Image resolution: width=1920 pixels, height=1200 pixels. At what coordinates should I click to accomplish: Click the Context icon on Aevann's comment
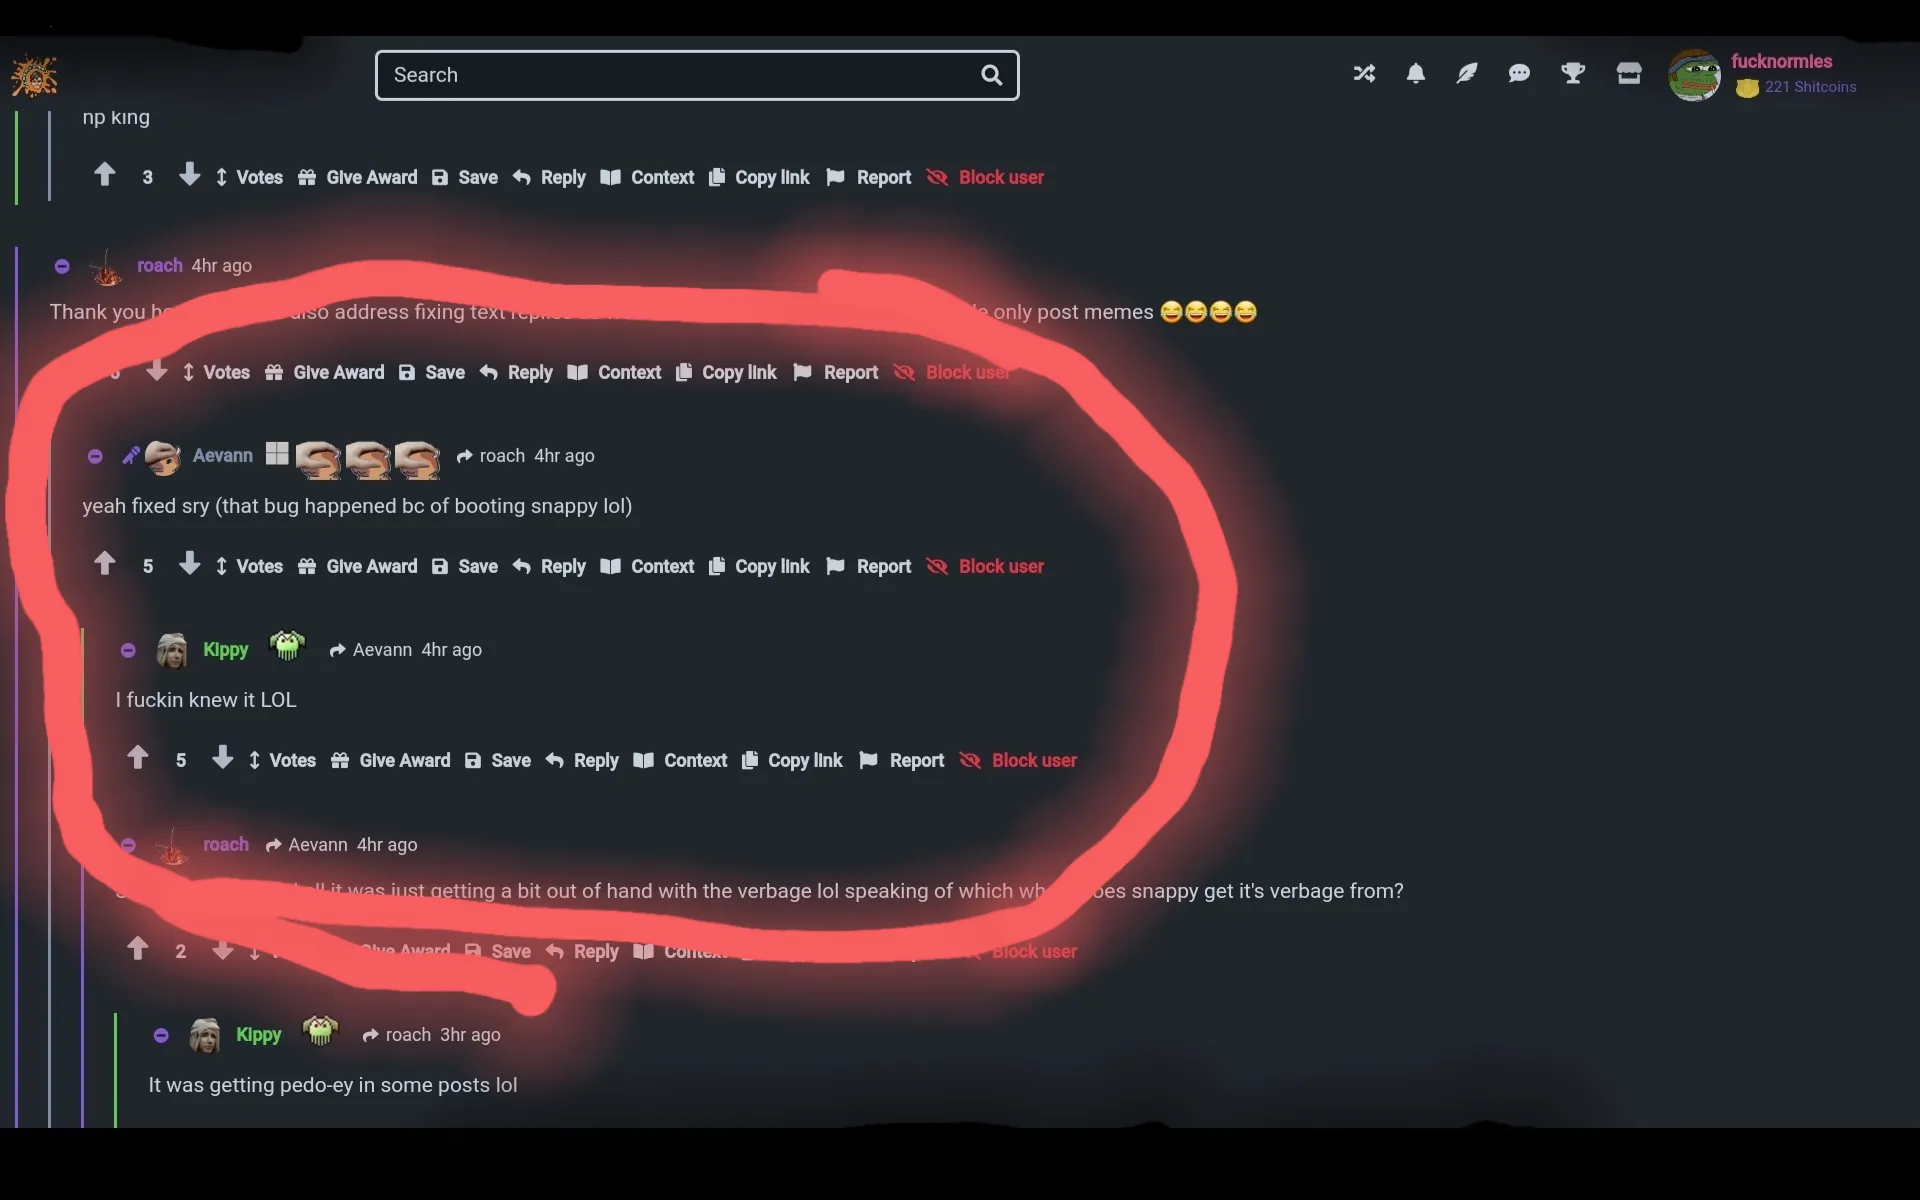610,567
